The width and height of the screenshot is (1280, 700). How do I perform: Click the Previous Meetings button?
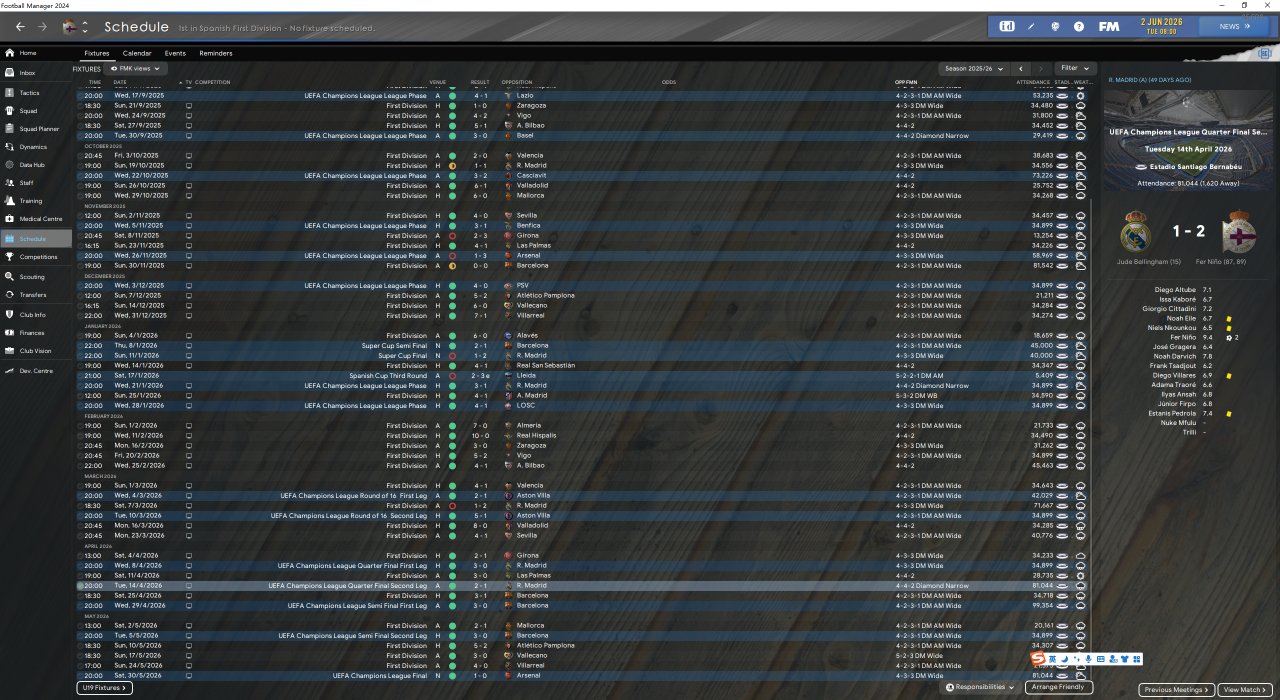pos(1178,690)
